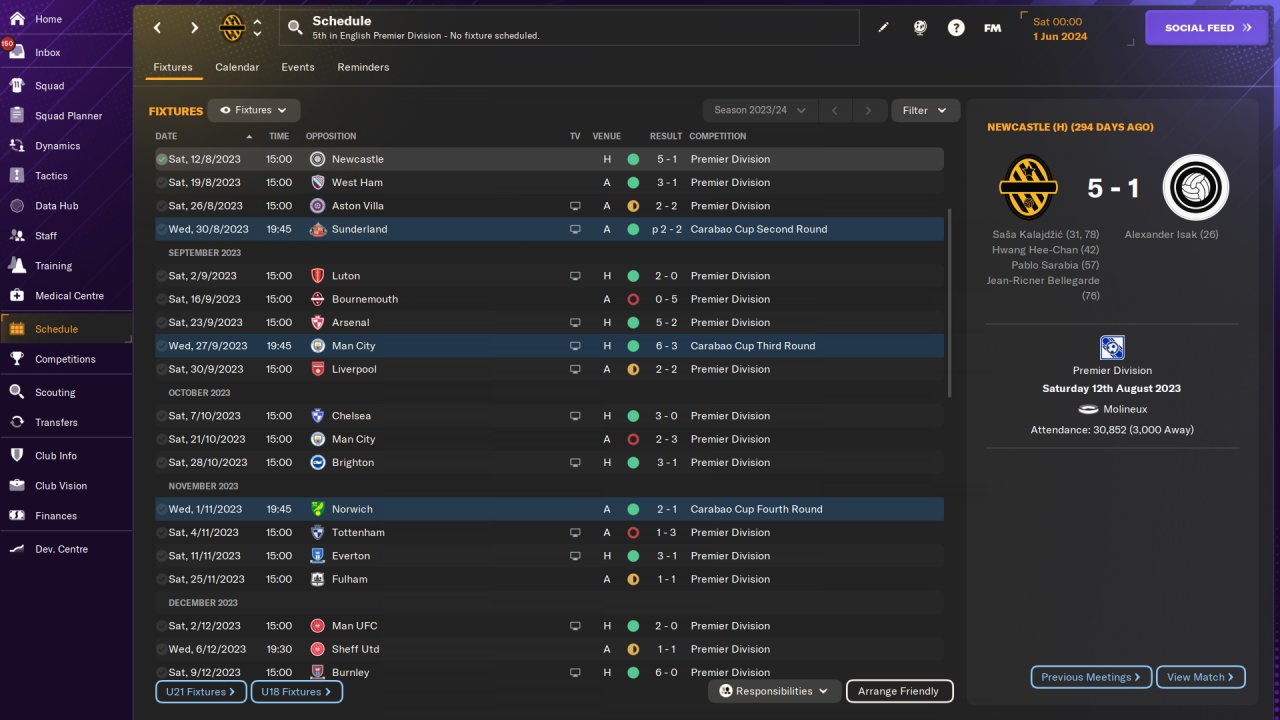Viewport: 1280px width, 720px height.
Task: Open the Social Feed button
Action: point(1206,28)
